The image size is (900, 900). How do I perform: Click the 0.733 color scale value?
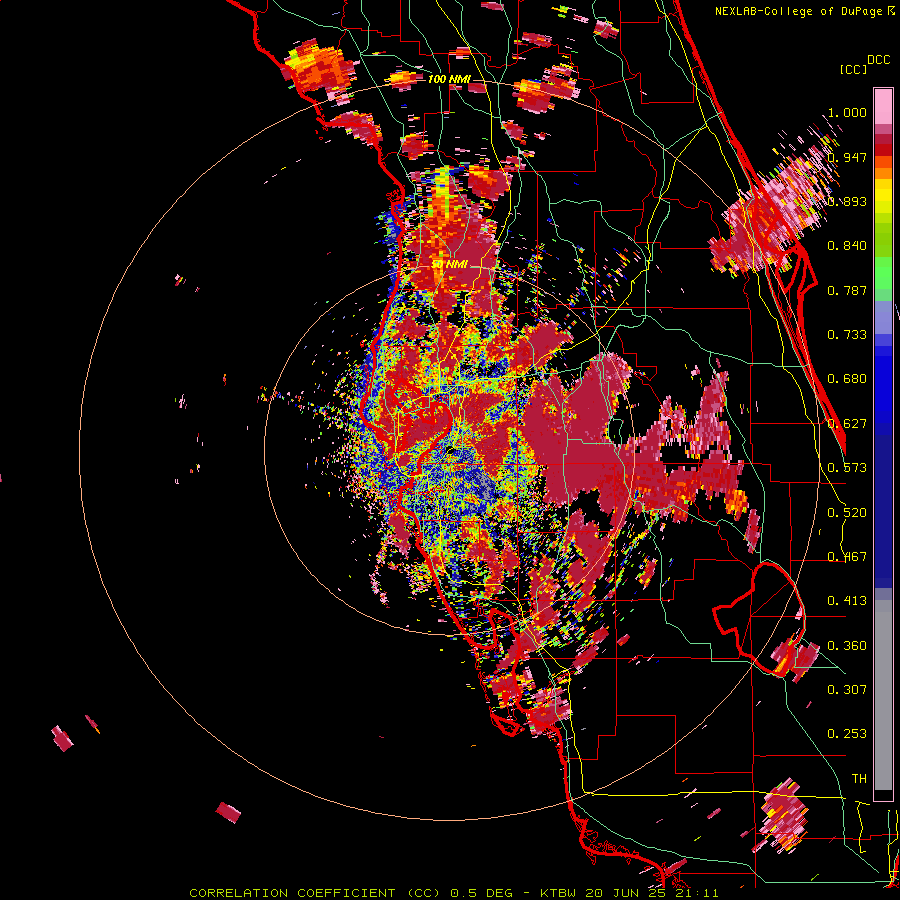click(x=847, y=335)
